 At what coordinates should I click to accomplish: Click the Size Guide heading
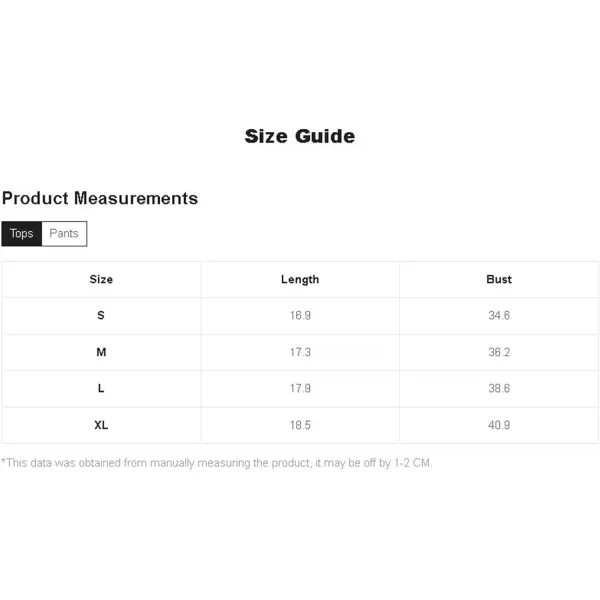tap(300, 137)
